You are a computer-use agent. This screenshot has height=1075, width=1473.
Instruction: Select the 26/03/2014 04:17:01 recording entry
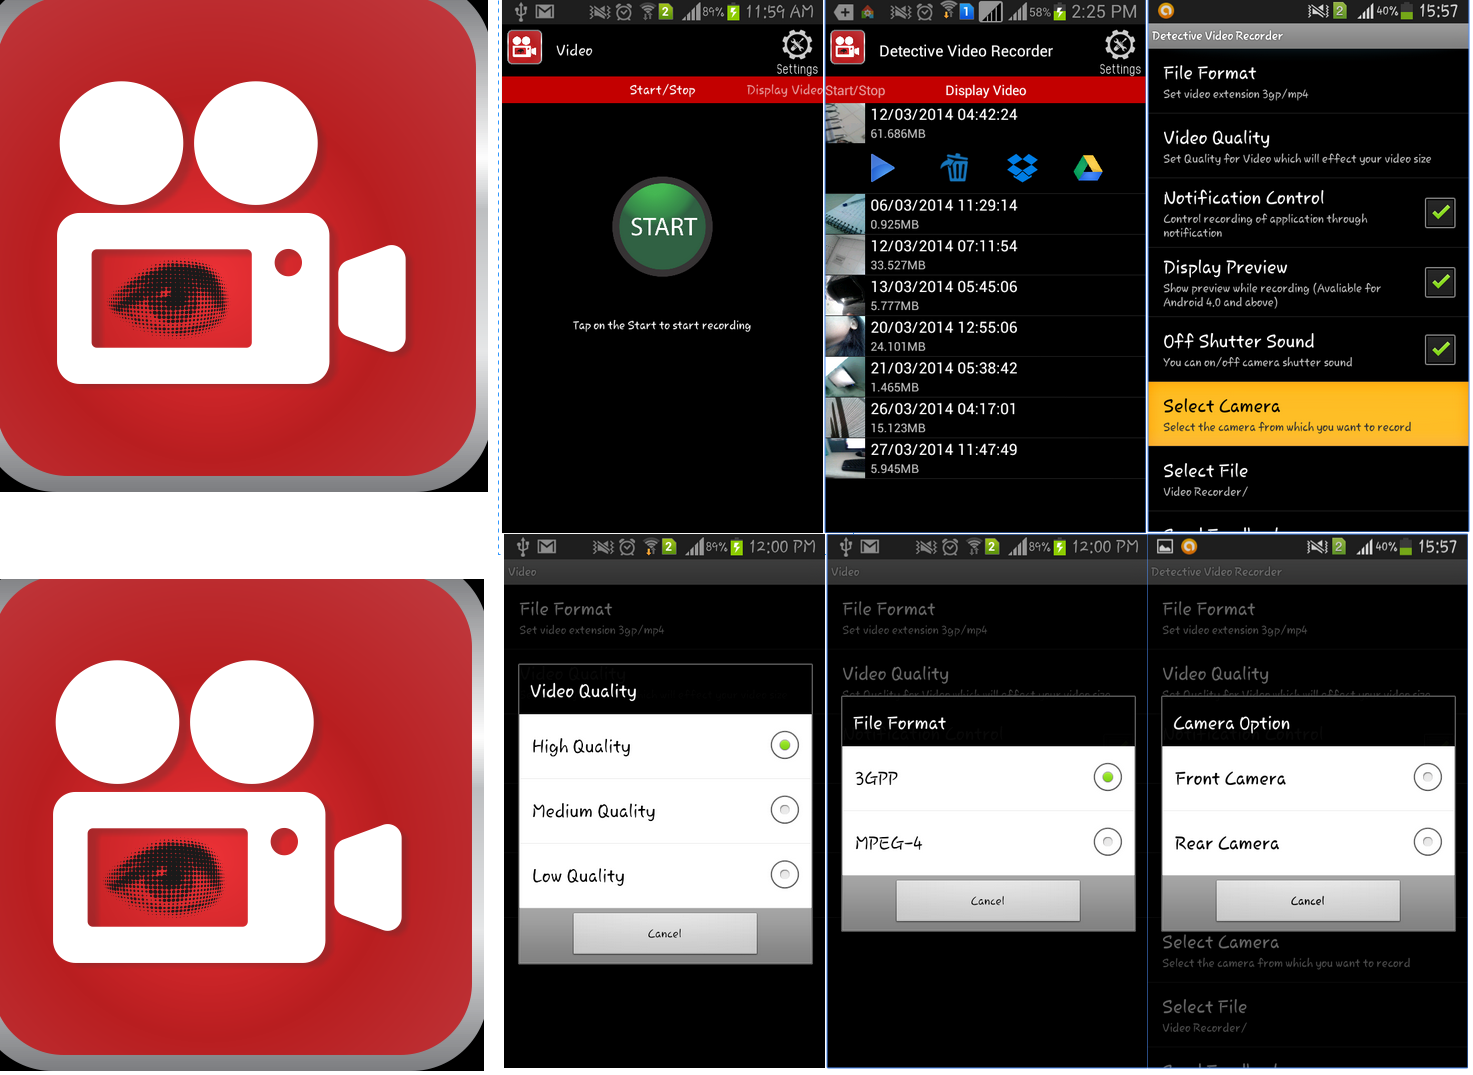pyautogui.click(x=985, y=418)
